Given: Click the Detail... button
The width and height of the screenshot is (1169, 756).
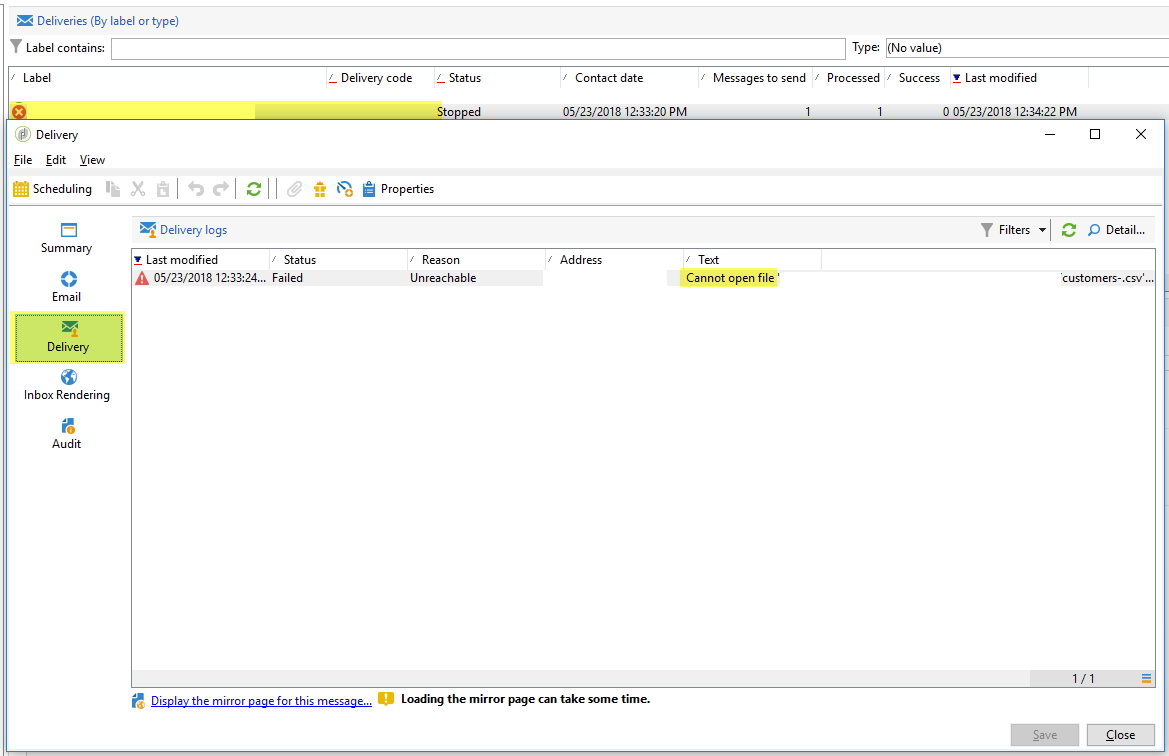Looking at the screenshot, I should coord(1116,230).
